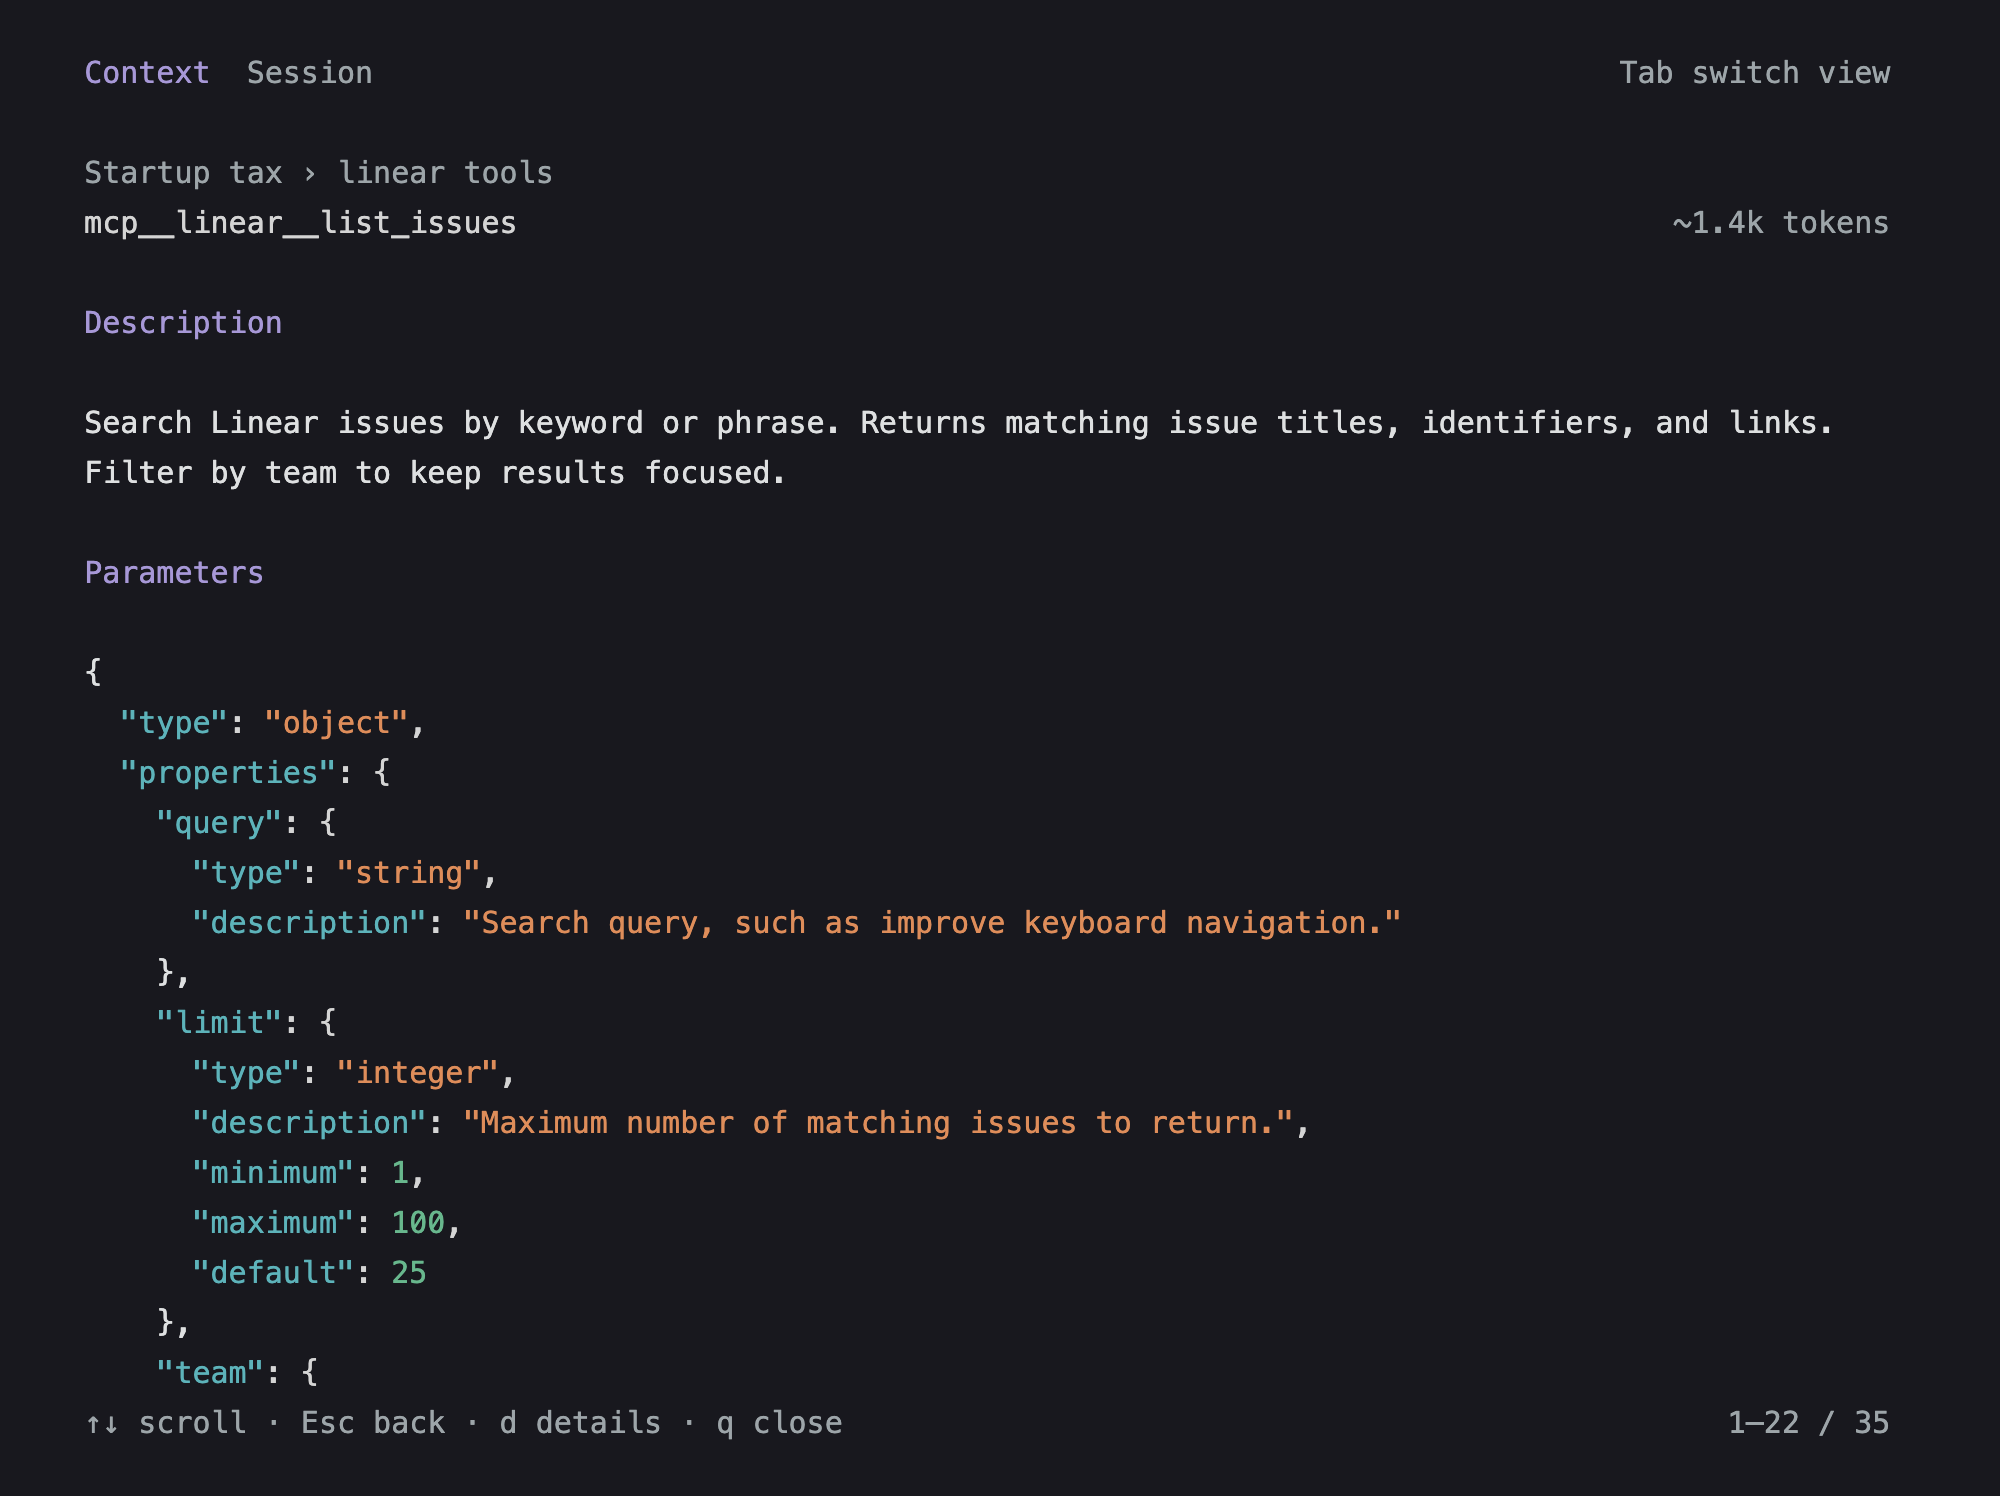Click the default value 25
The image size is (2000, 1496).
409,1273
